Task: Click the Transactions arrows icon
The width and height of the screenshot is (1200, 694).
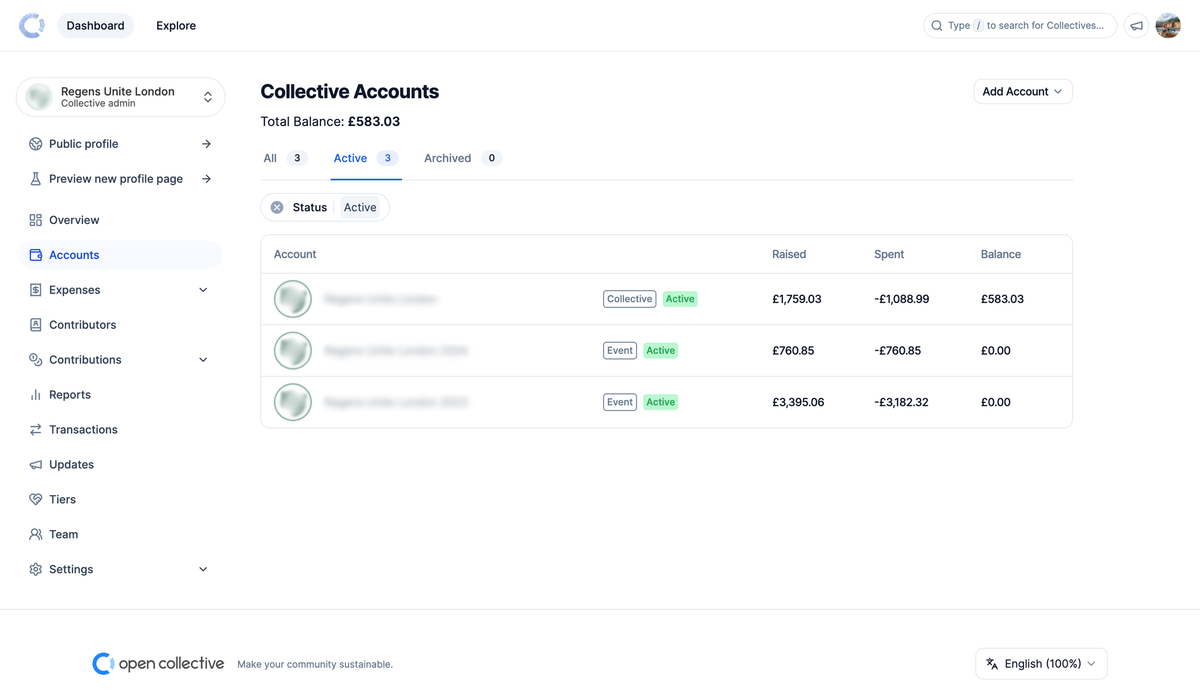Action: [x=36, y=430]
